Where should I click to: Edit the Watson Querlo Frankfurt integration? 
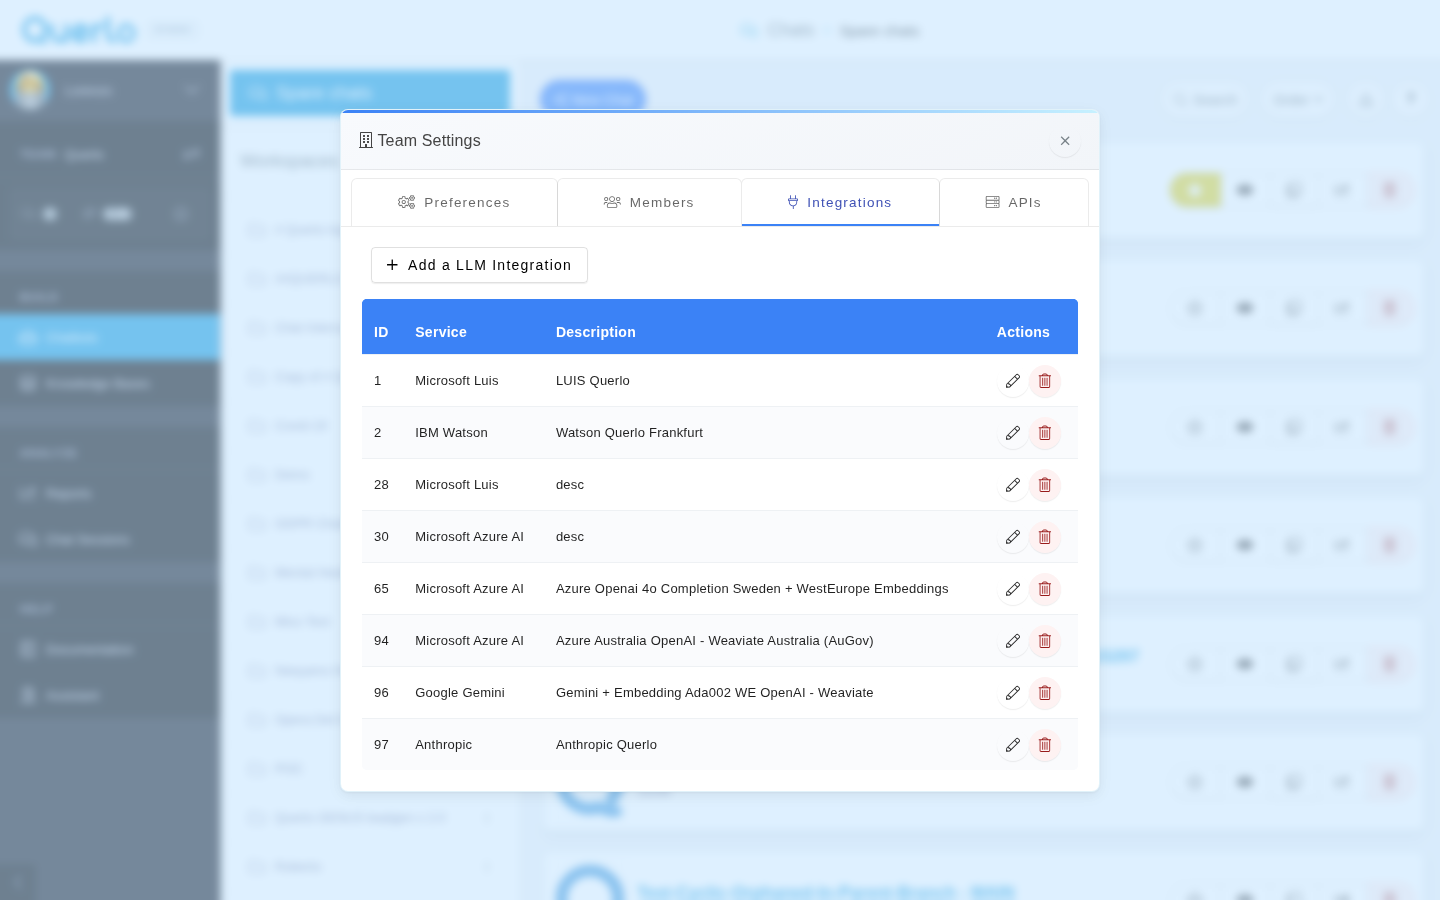pos(1013,433)
